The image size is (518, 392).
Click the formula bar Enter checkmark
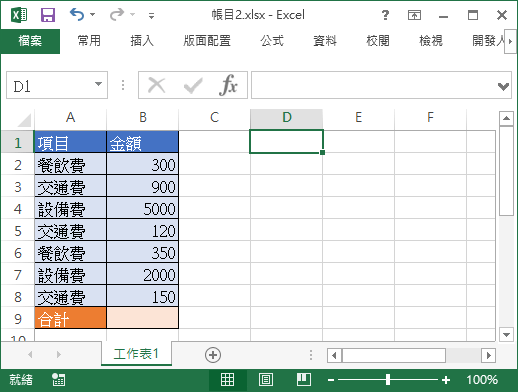click(193, 85)
